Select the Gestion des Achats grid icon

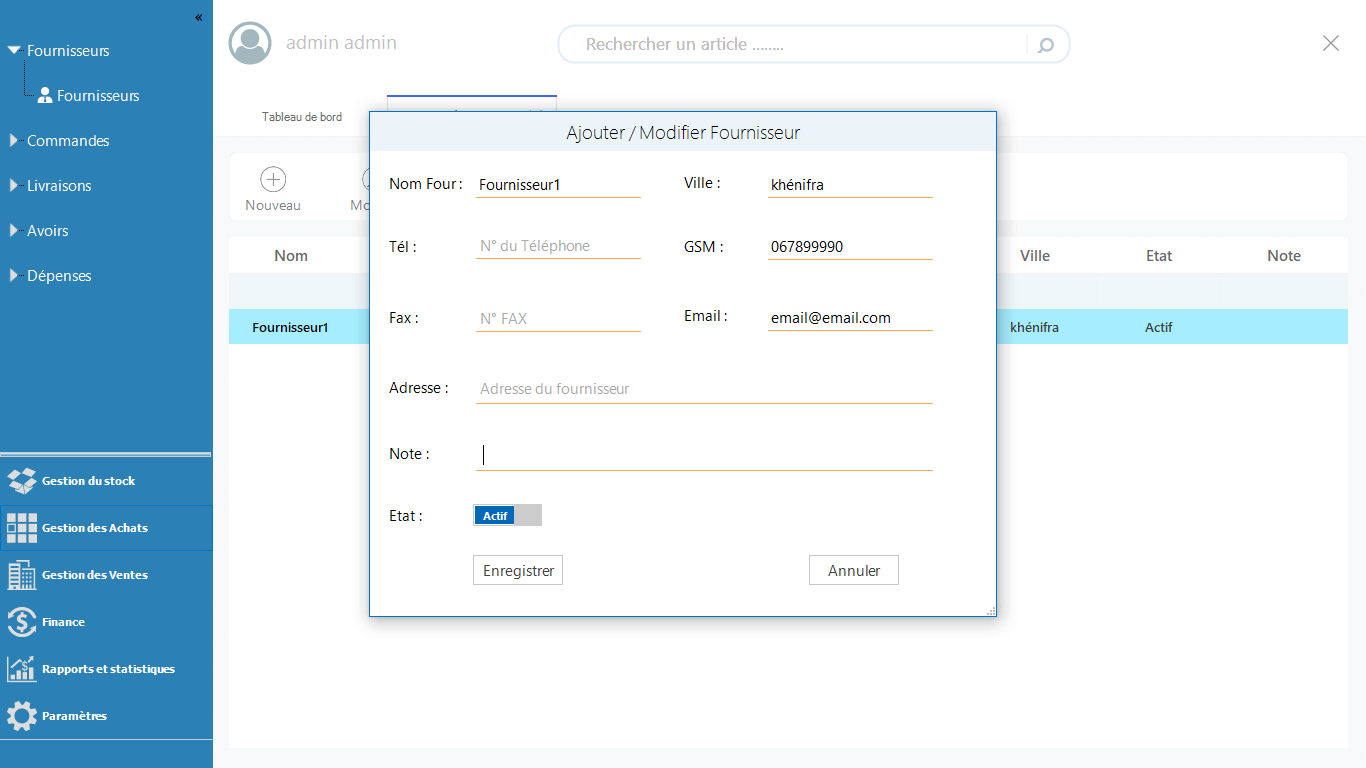pos(22,528)
